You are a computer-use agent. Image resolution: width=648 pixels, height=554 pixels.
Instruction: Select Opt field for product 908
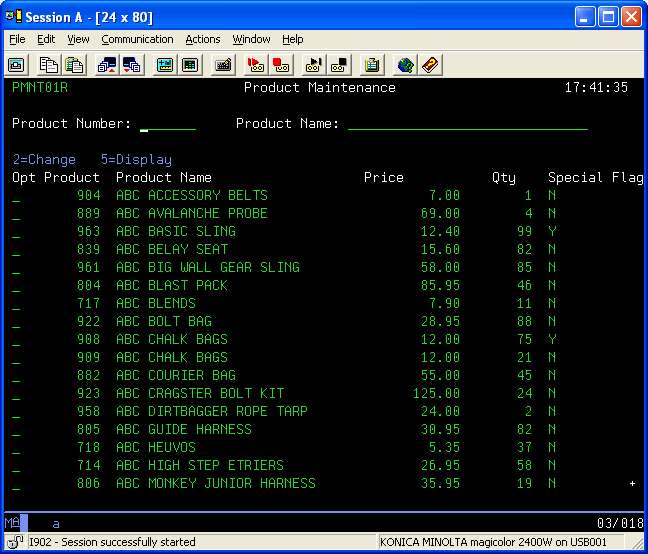coord(16,340)
